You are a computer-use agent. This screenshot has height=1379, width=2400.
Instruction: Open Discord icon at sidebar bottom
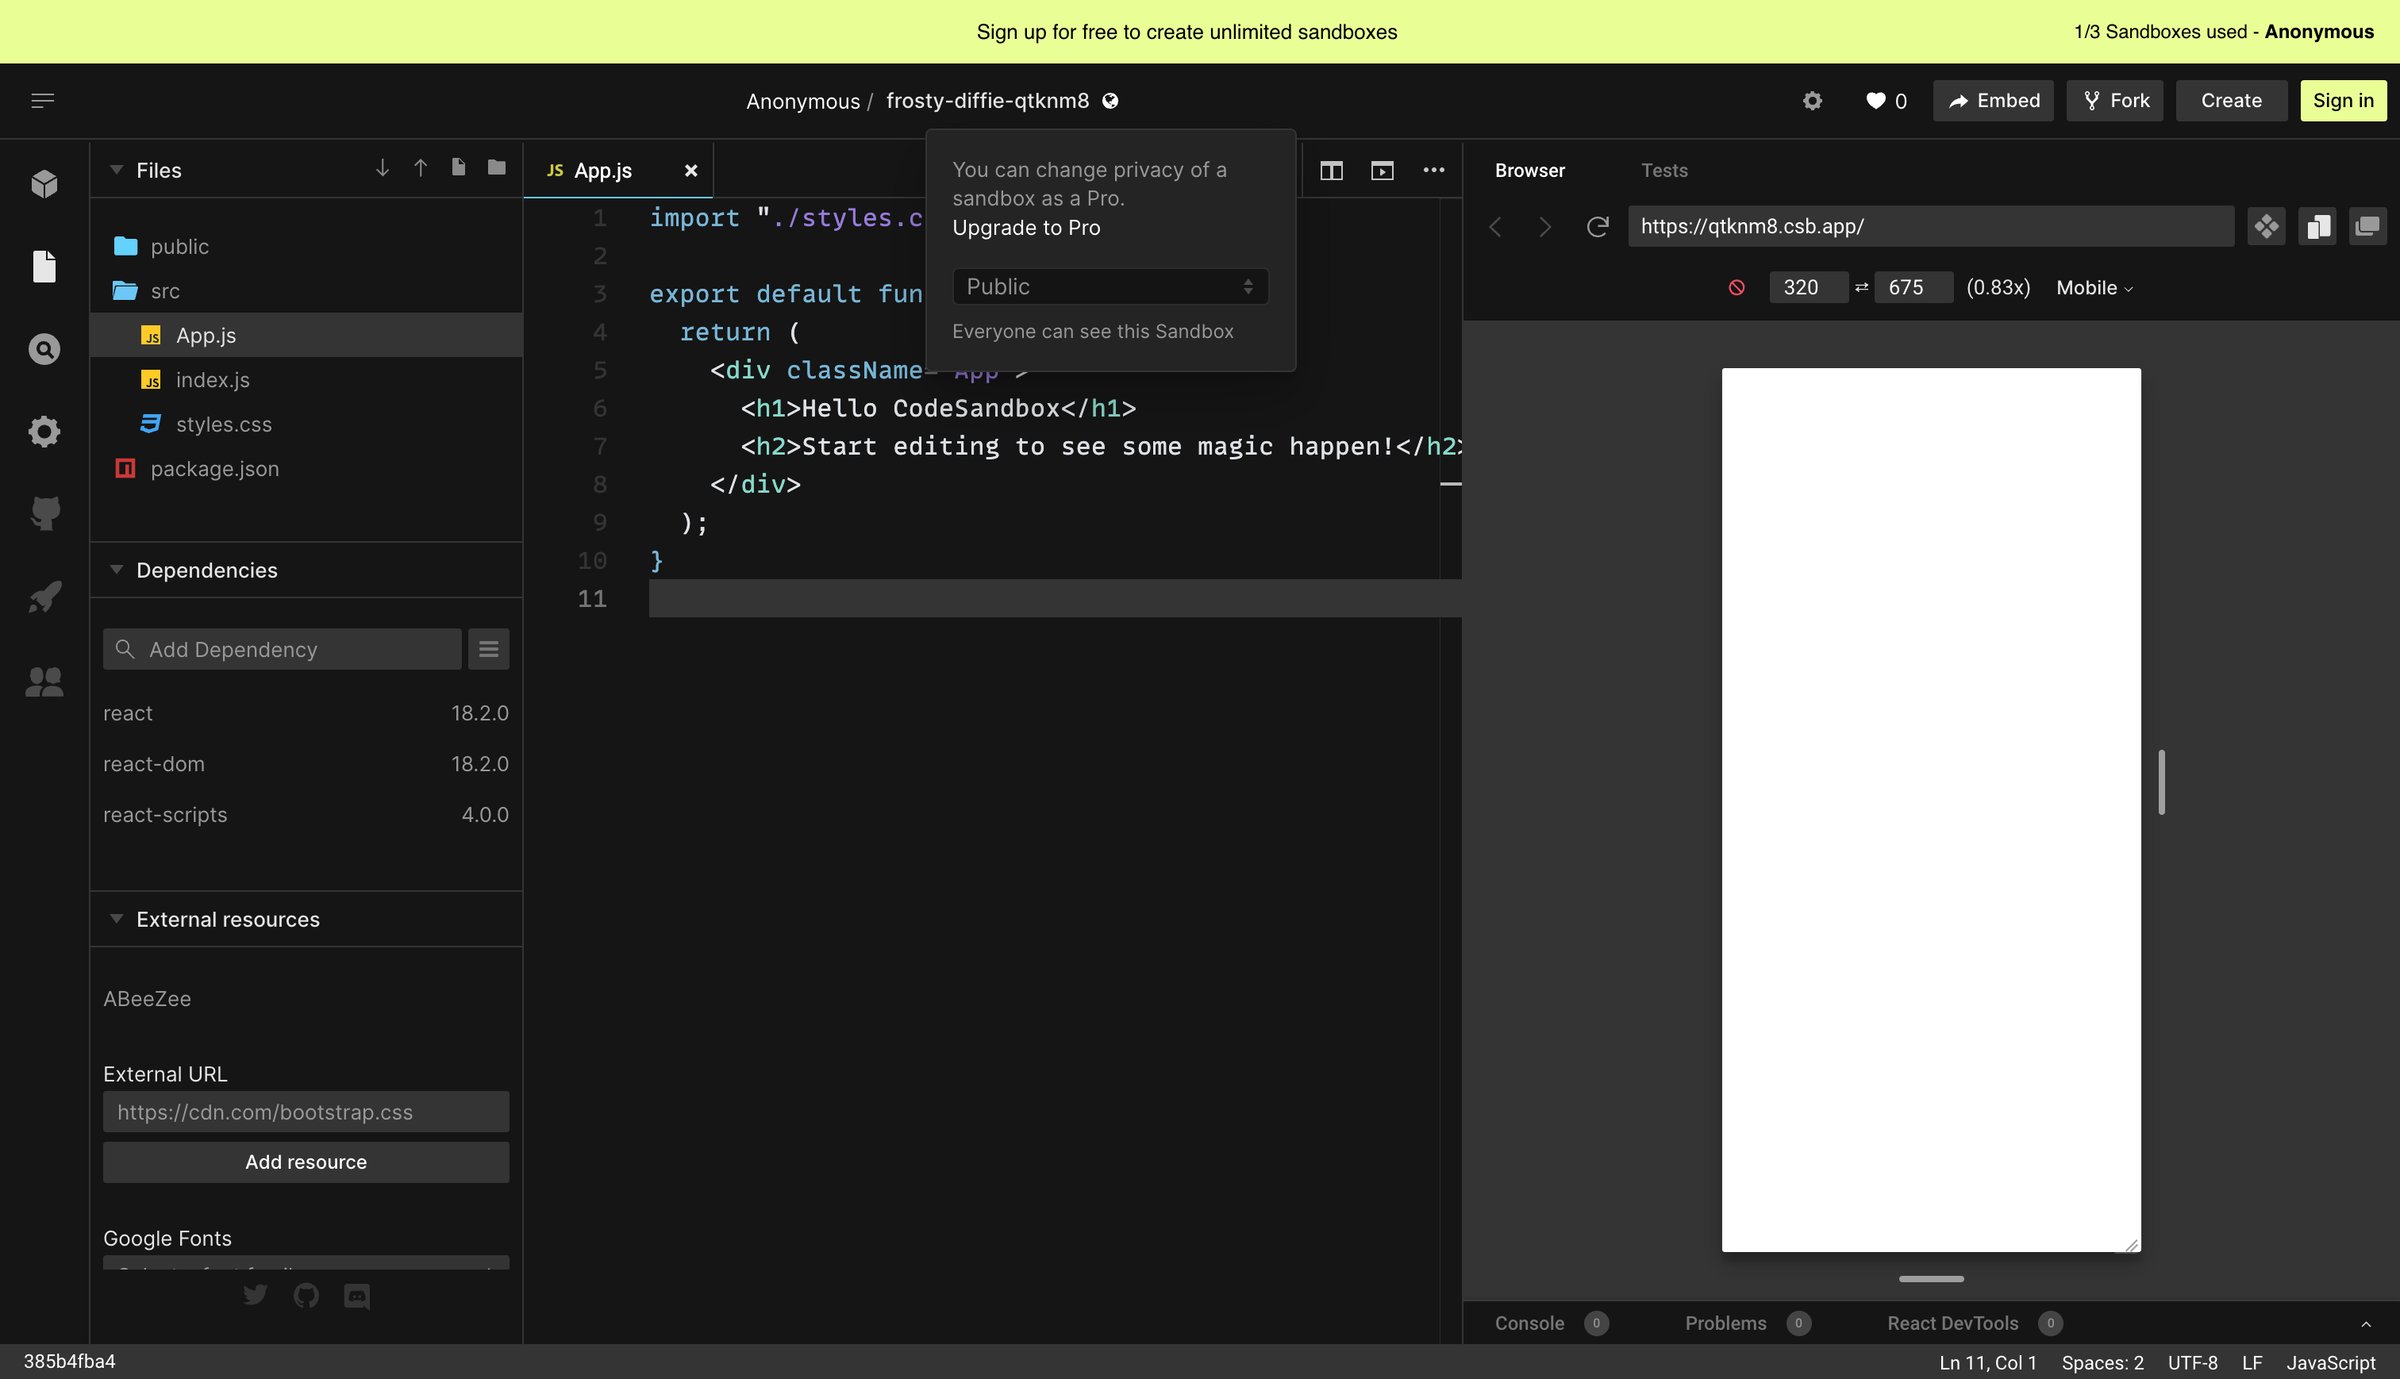[357, 1296]
